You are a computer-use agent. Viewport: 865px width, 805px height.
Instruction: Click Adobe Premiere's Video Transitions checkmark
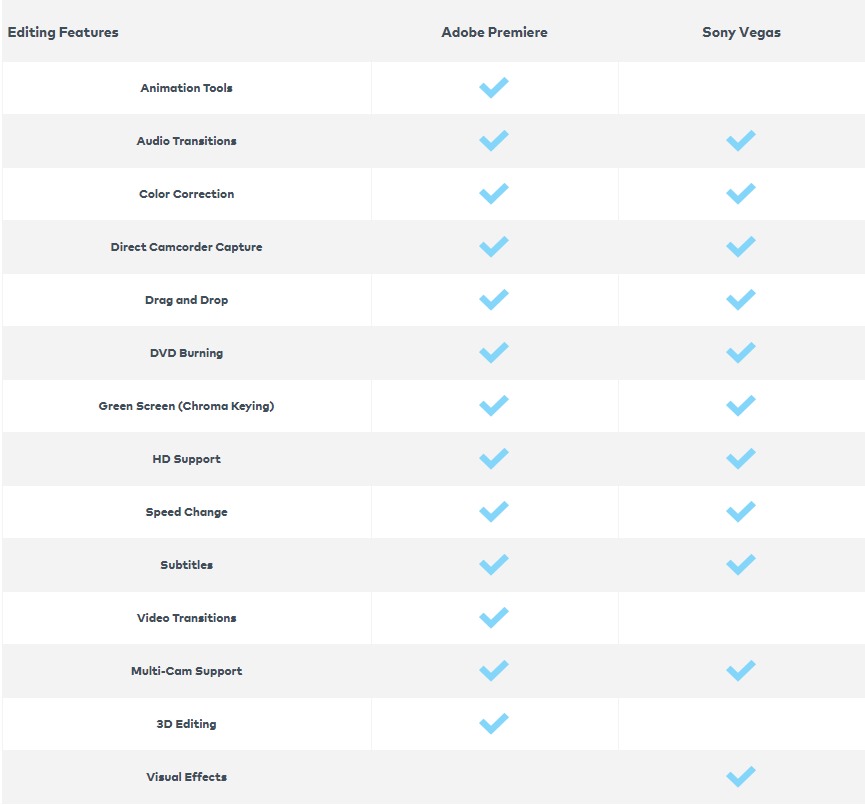[x=494, y=617]
